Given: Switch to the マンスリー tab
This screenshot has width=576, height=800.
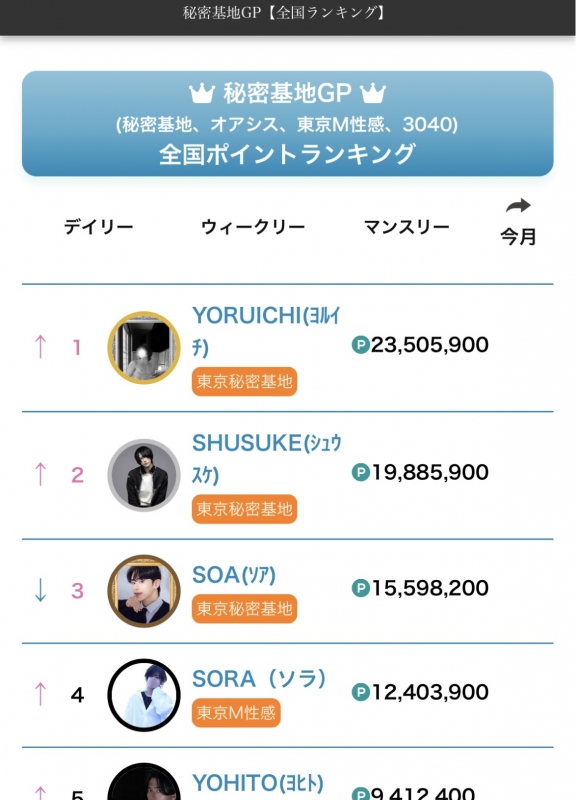Looking at the screenshot, I should [407, 227].
